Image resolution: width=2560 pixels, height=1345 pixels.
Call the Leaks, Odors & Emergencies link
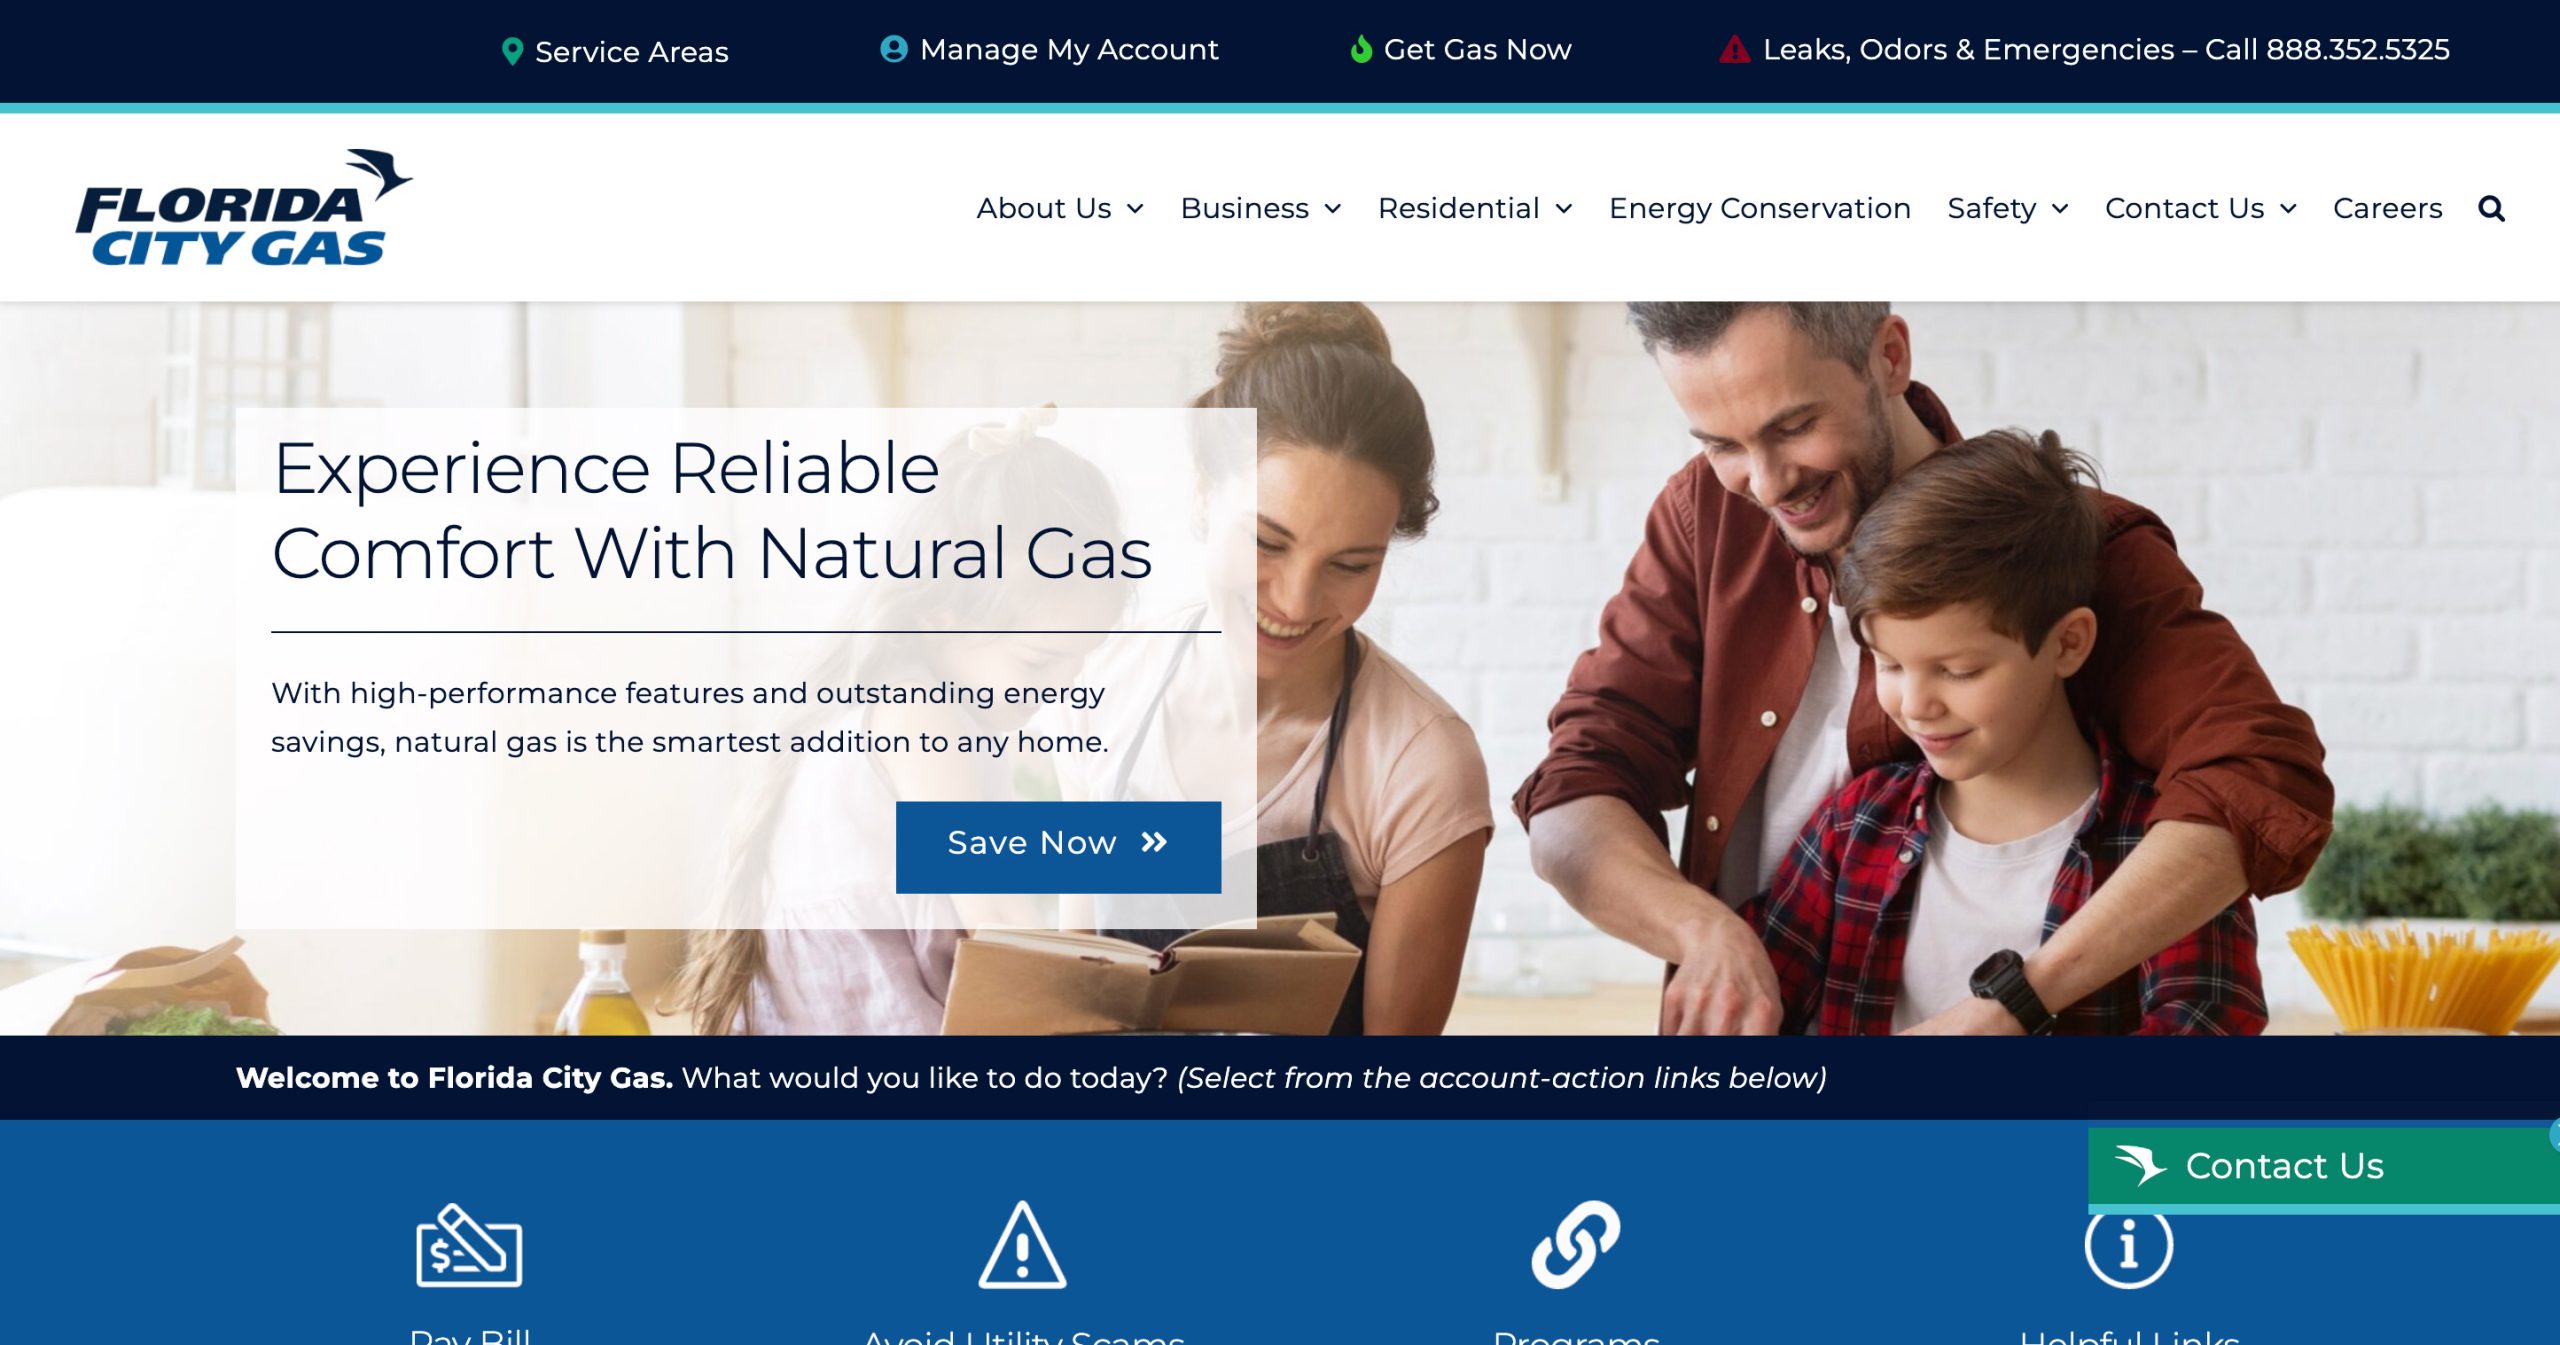[2106, 49]
